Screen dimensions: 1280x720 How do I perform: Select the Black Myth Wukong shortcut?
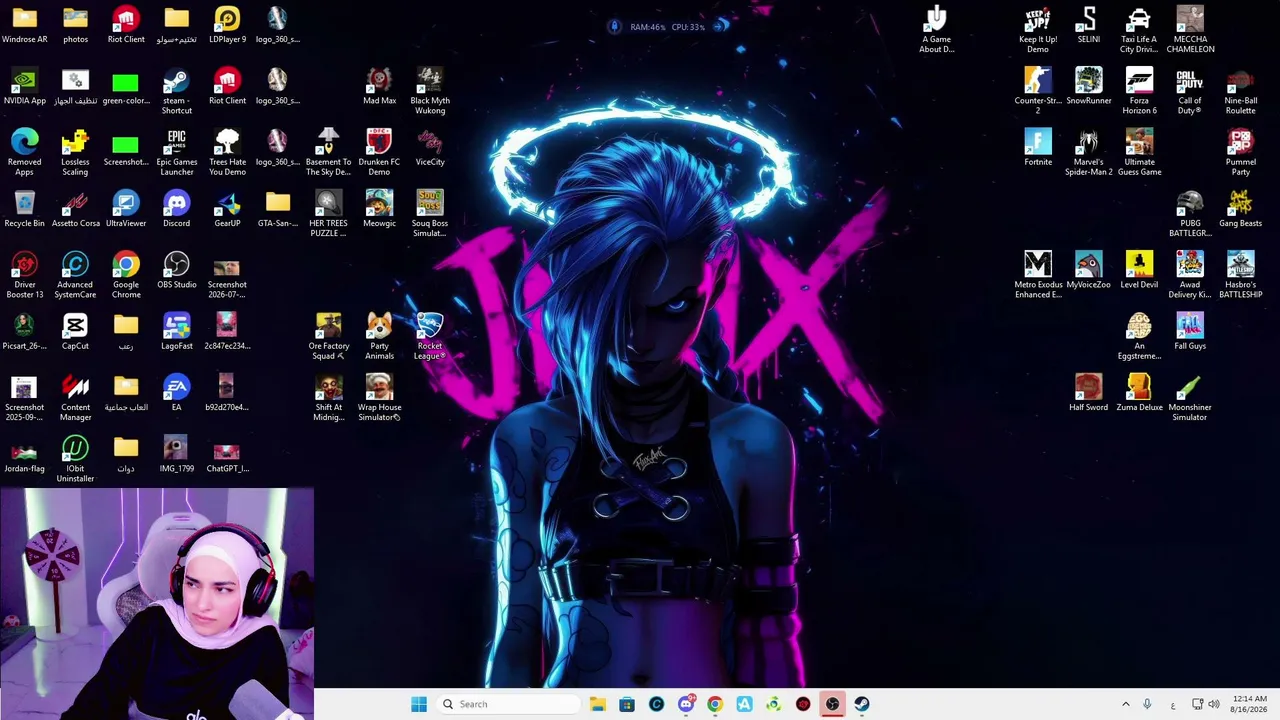pyautogui.click(x=430, y=92)
